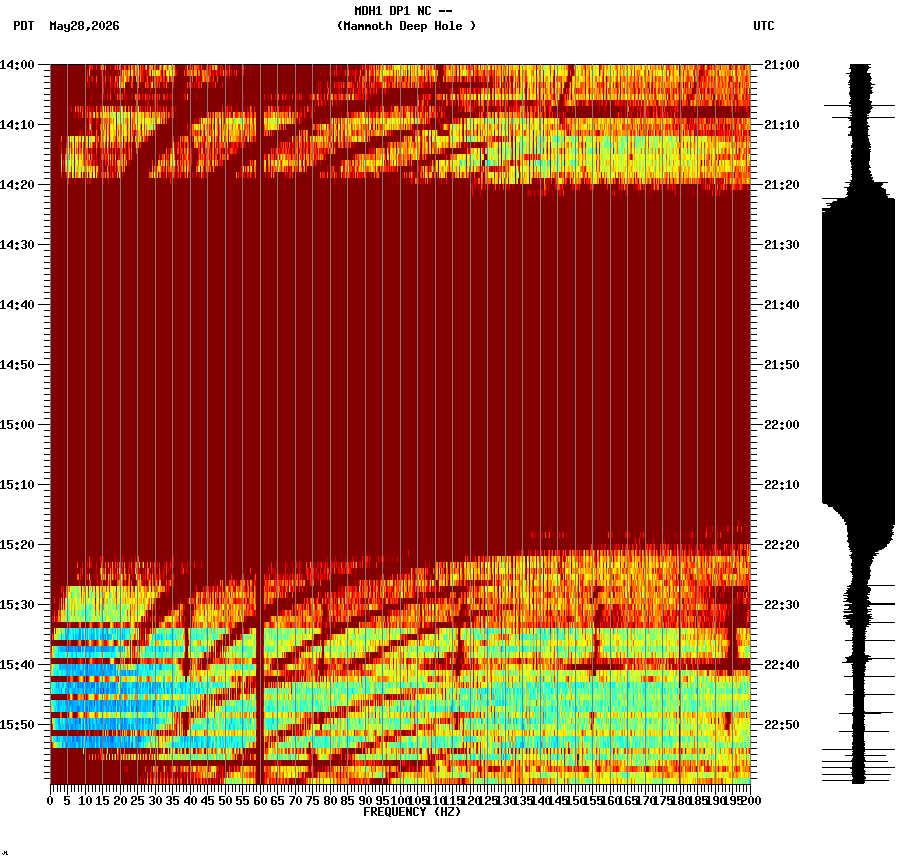Select the UTC timezone label
This screenshot has height=864, width=902.
pos(763,26)
